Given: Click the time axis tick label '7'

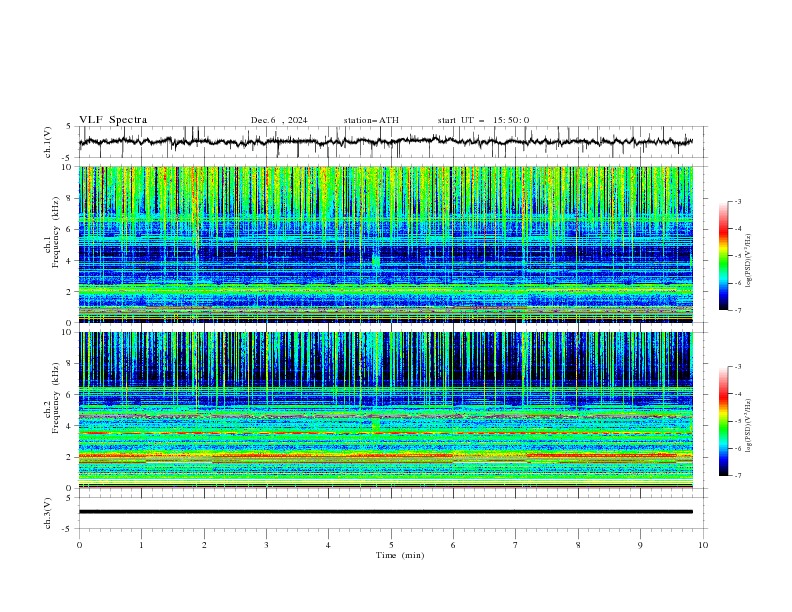Looking at the screenshot, I should [516, 545].
